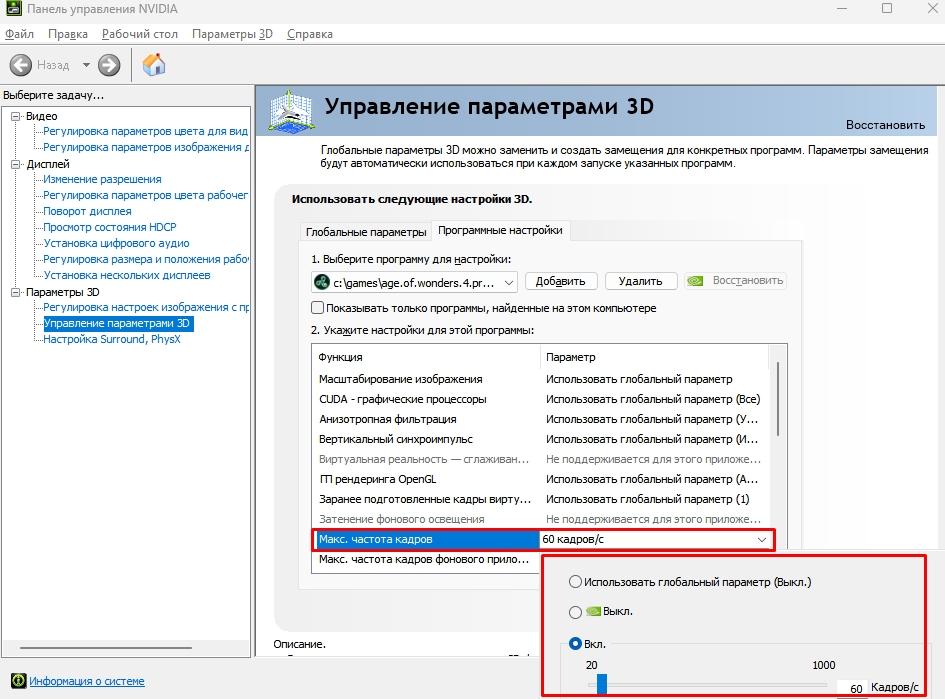The image size is (945, 699).
Task: Click the Back arrow navigation icon
Action: [22, 65]
